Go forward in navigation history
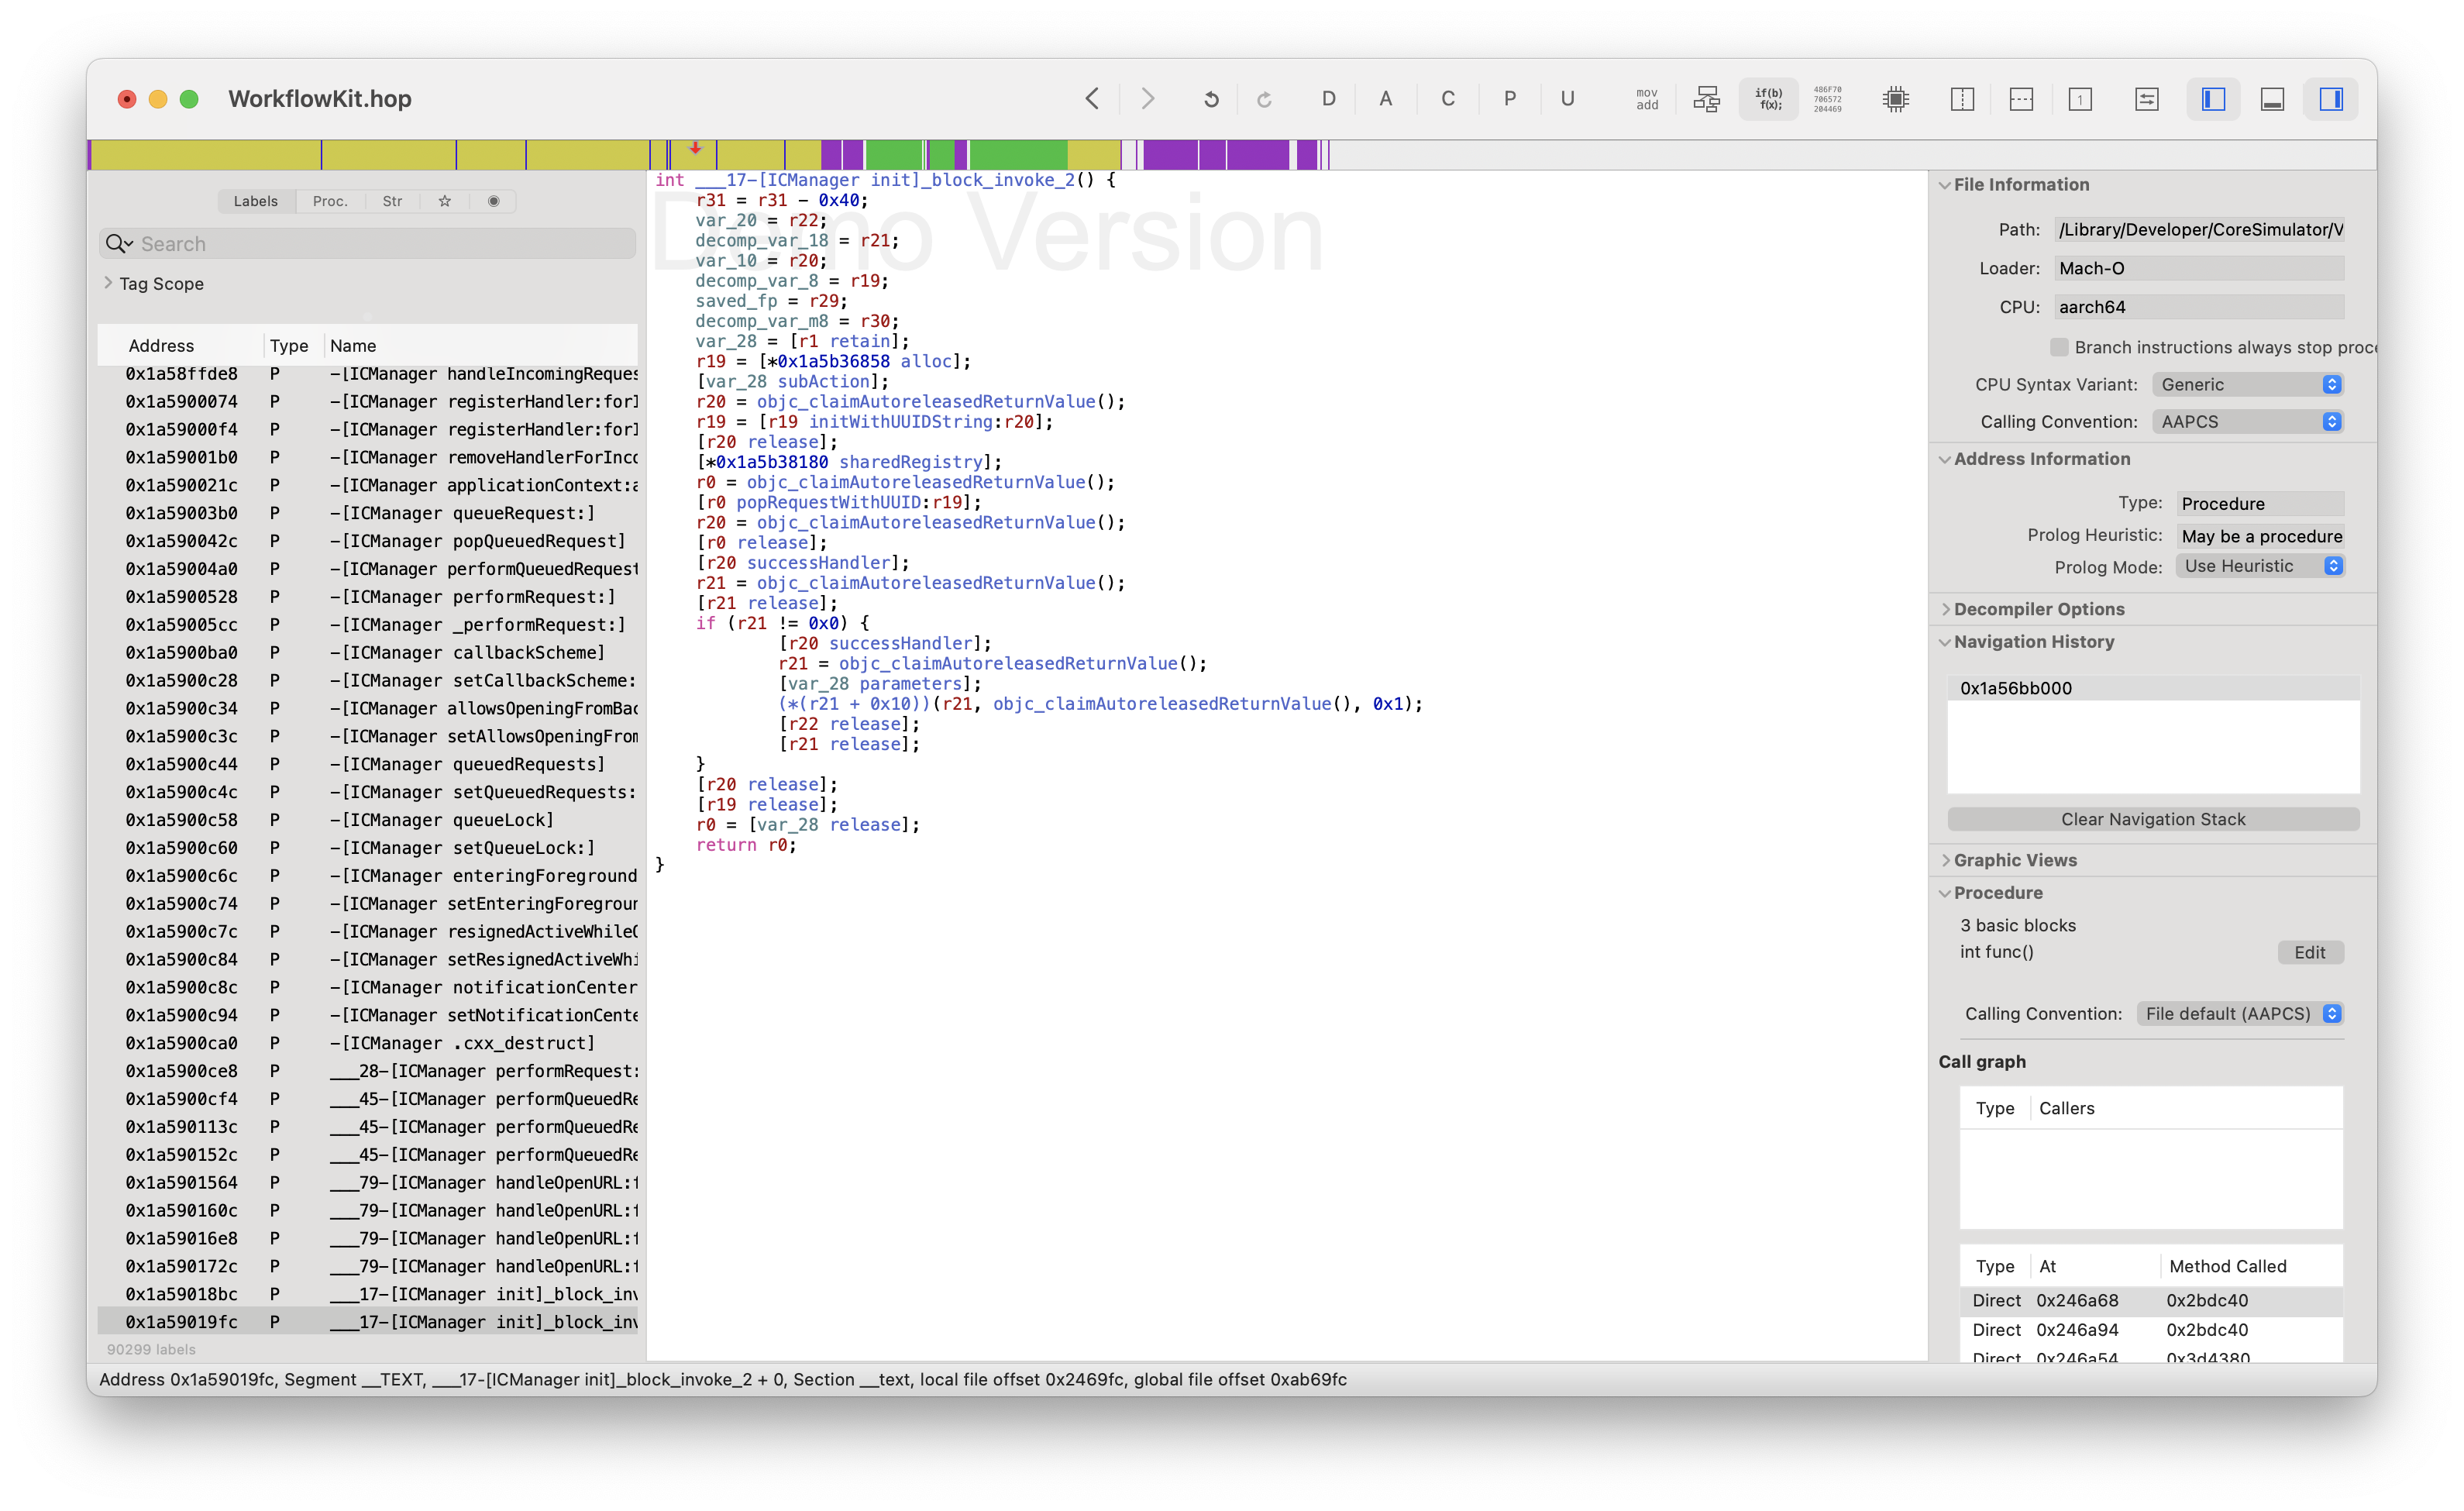 click(x=1148, y=98)
